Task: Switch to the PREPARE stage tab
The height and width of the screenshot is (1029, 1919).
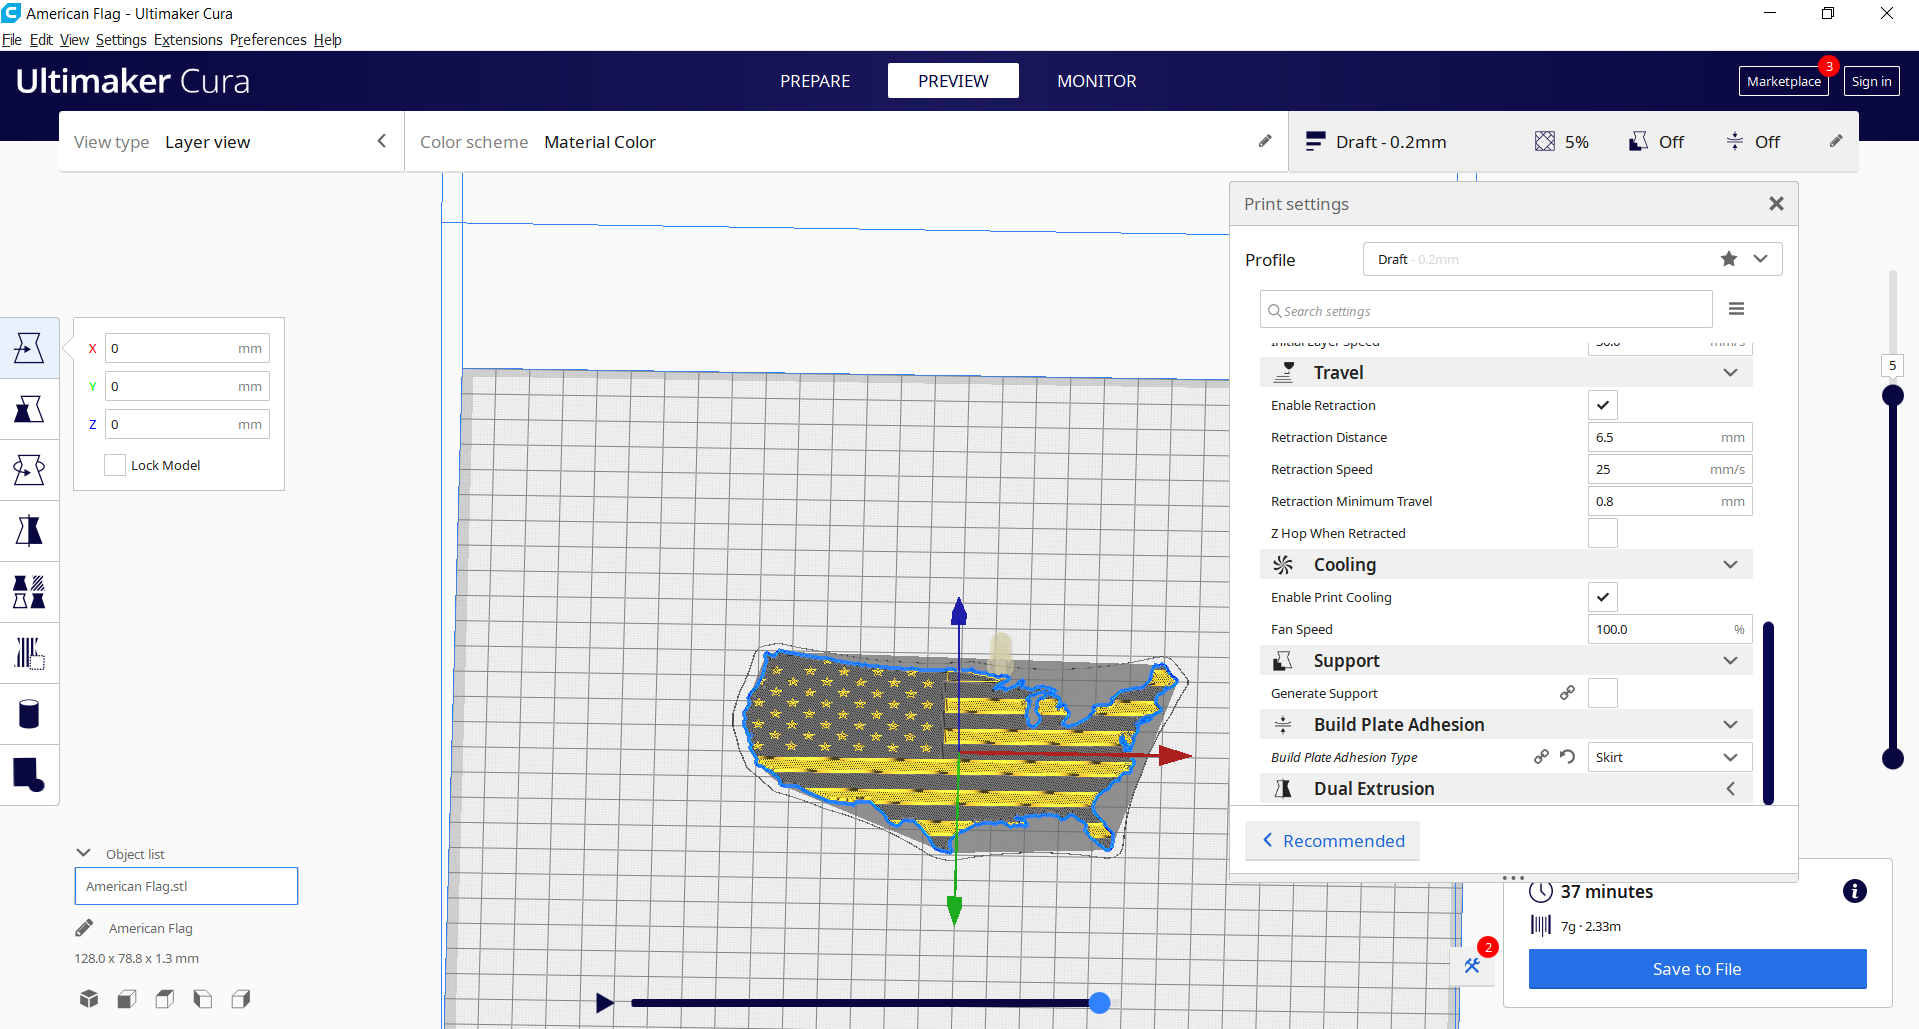Action: [x=815, y=81]
